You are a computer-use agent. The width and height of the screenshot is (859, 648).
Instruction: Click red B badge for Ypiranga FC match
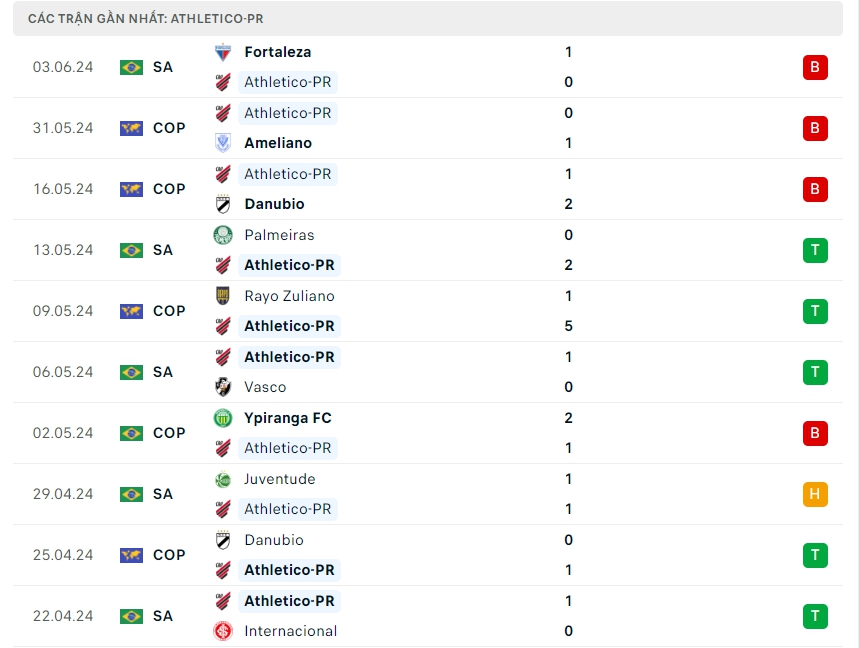click(815, 433)
